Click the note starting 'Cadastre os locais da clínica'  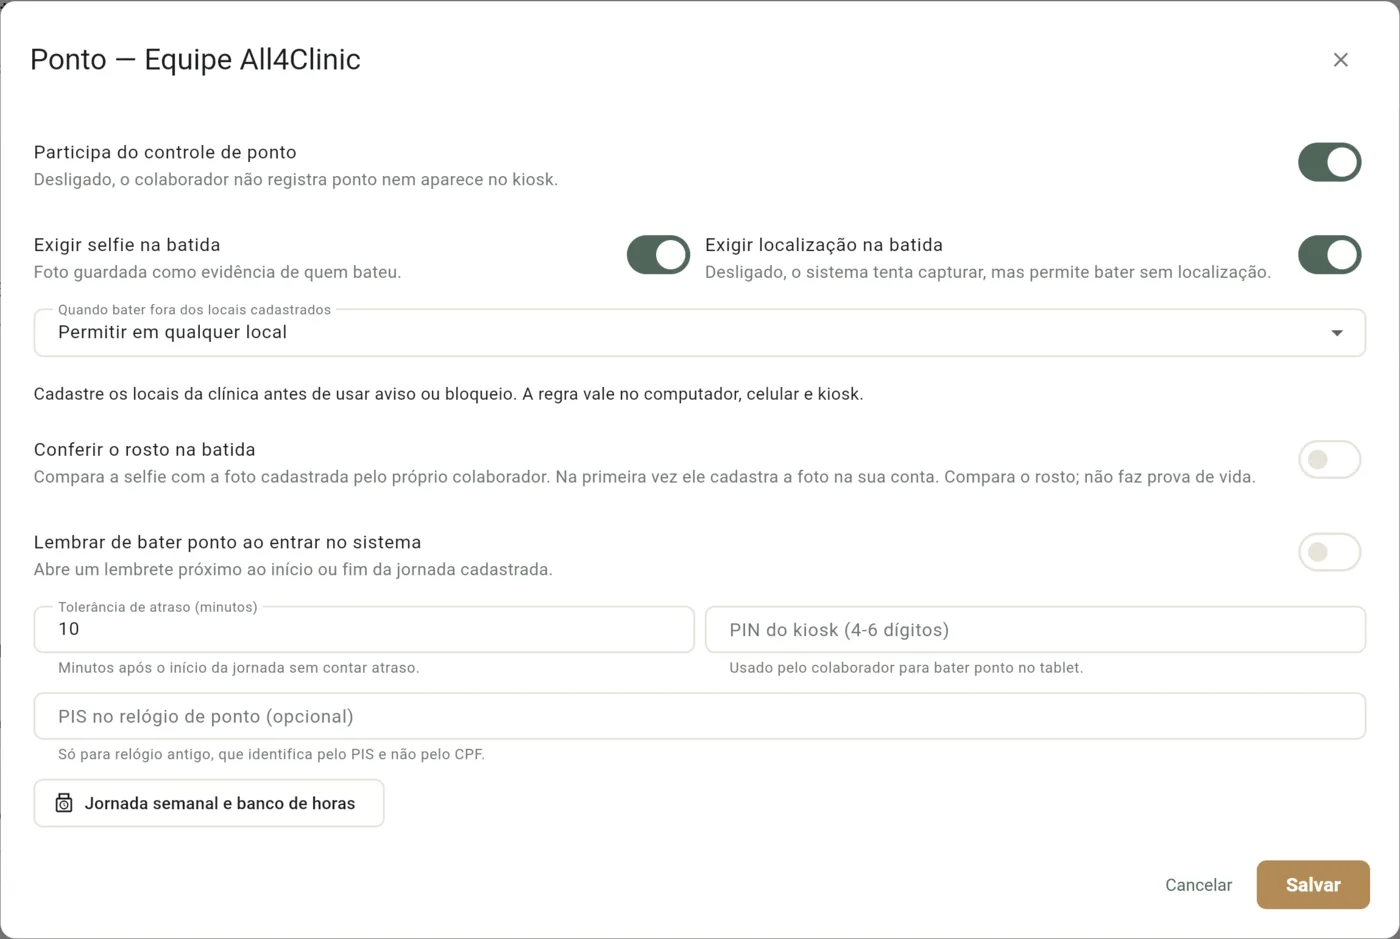[x=448, y=394]
